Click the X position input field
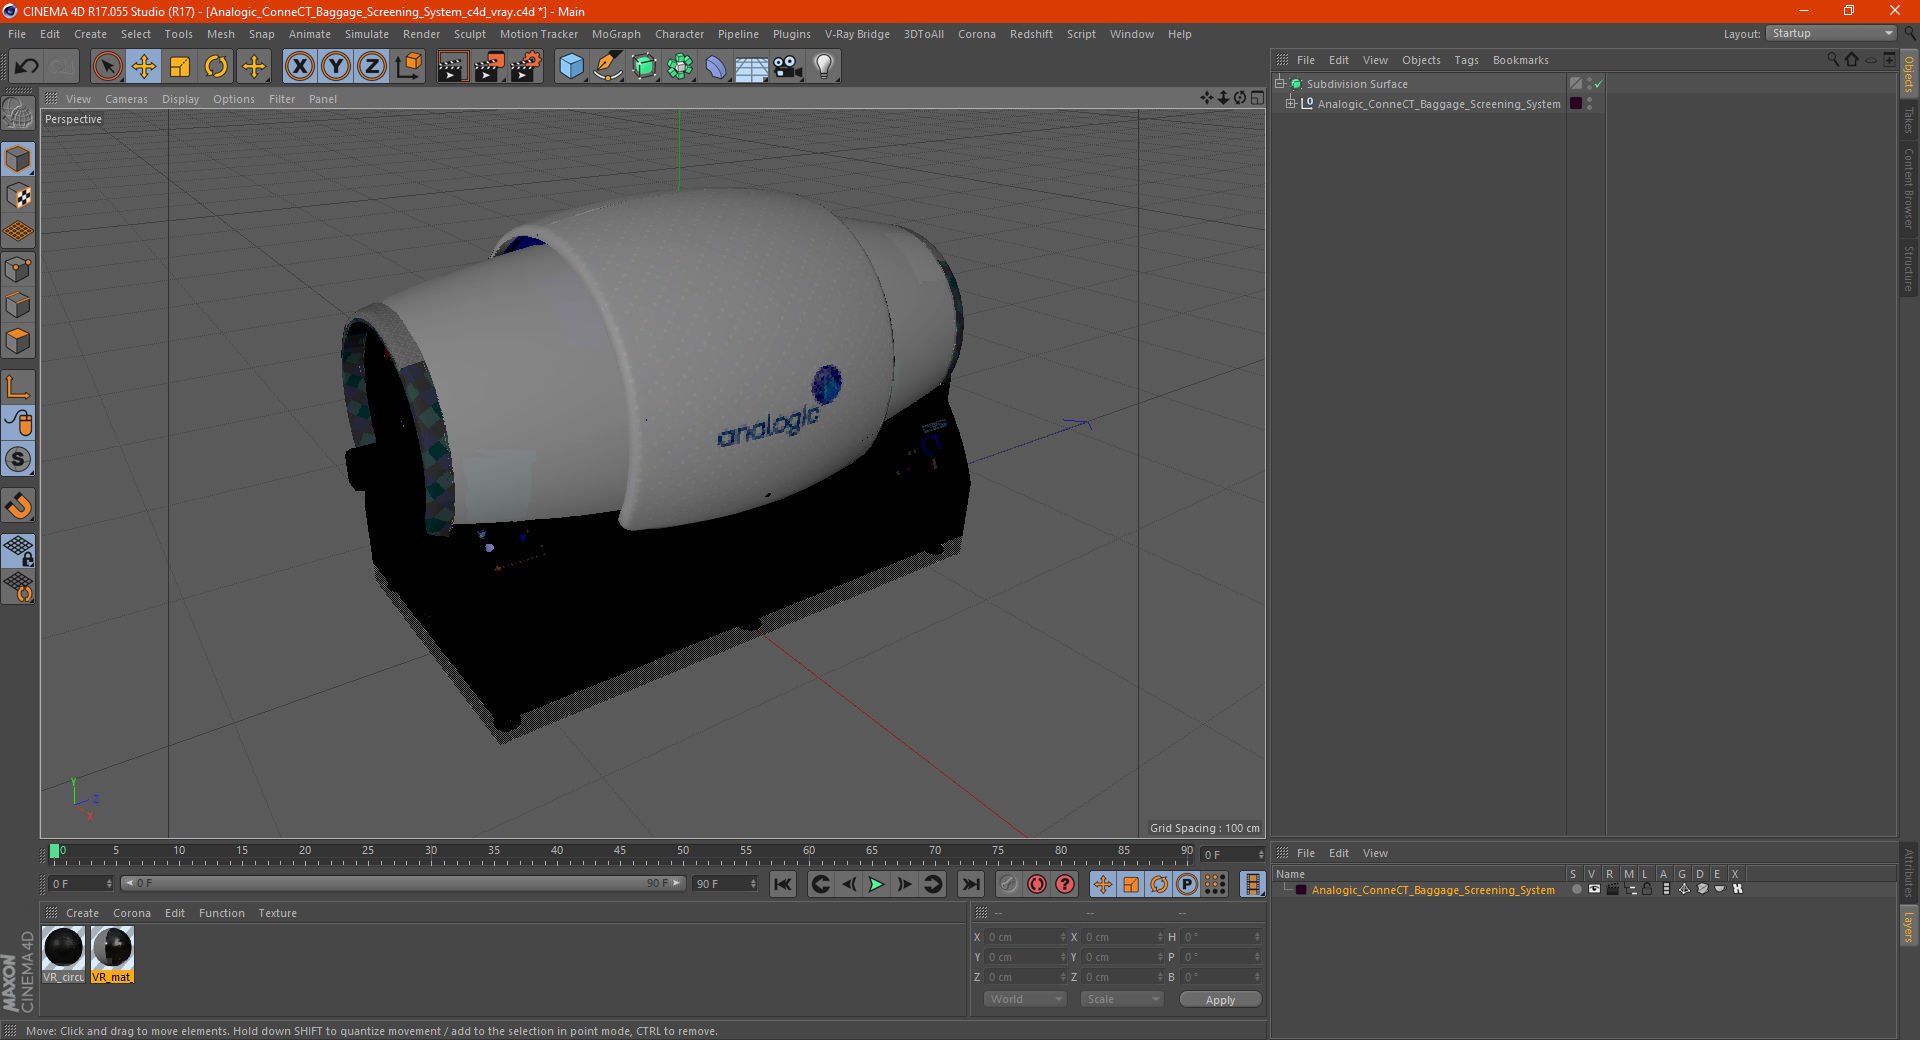Screen dimensions: 1920x1040 (1026, 937)
